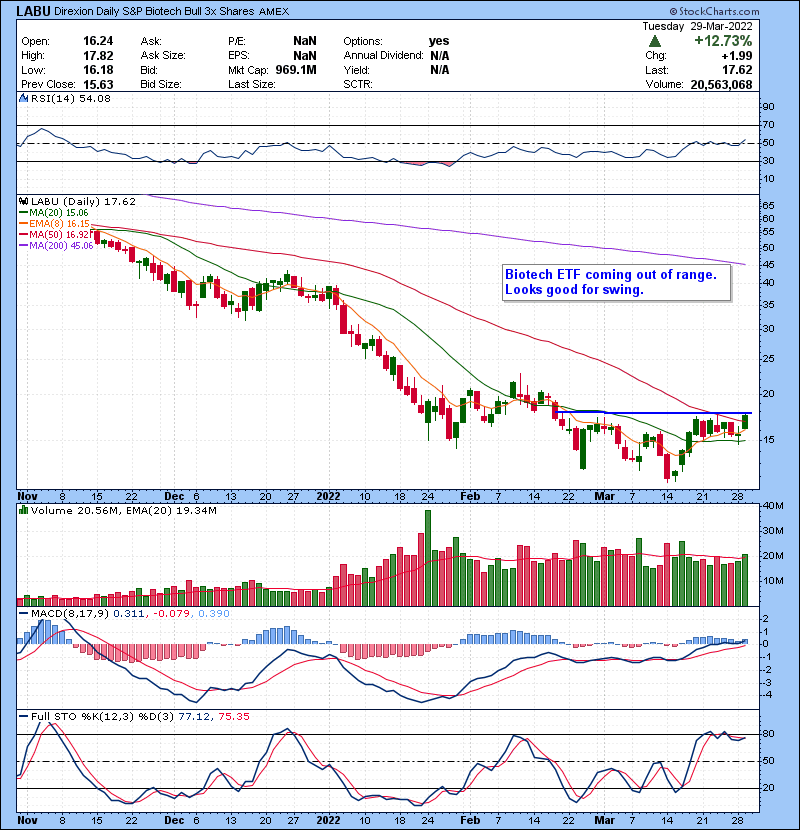Viewport: 800px width, 830px height.
Task: Click the green up-arrow change icon
Action: 654,41
